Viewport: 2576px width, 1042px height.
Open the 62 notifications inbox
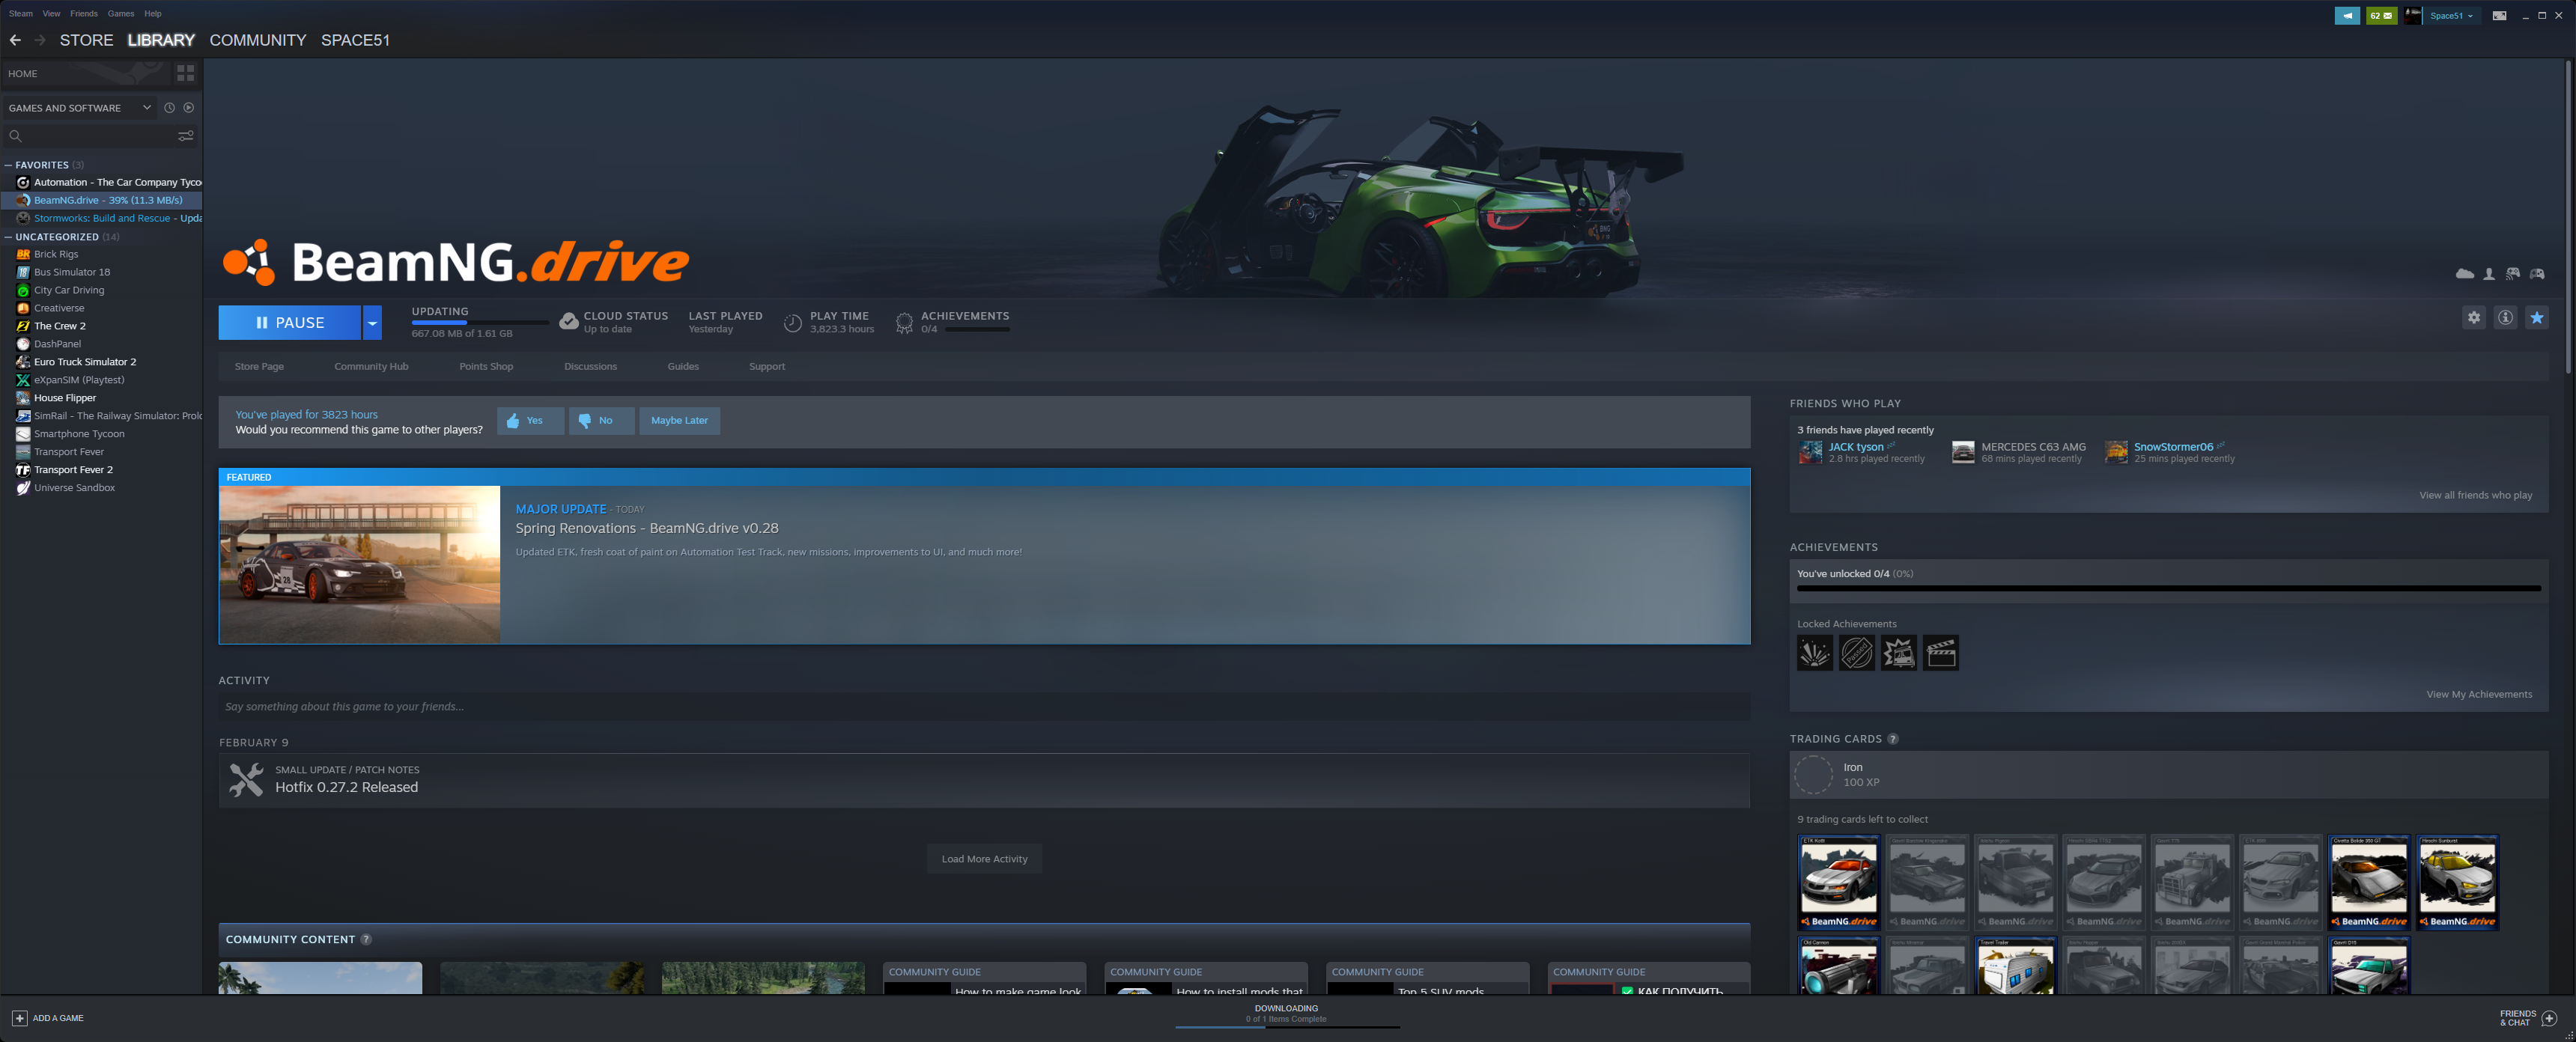click(x=2381, y=15)
